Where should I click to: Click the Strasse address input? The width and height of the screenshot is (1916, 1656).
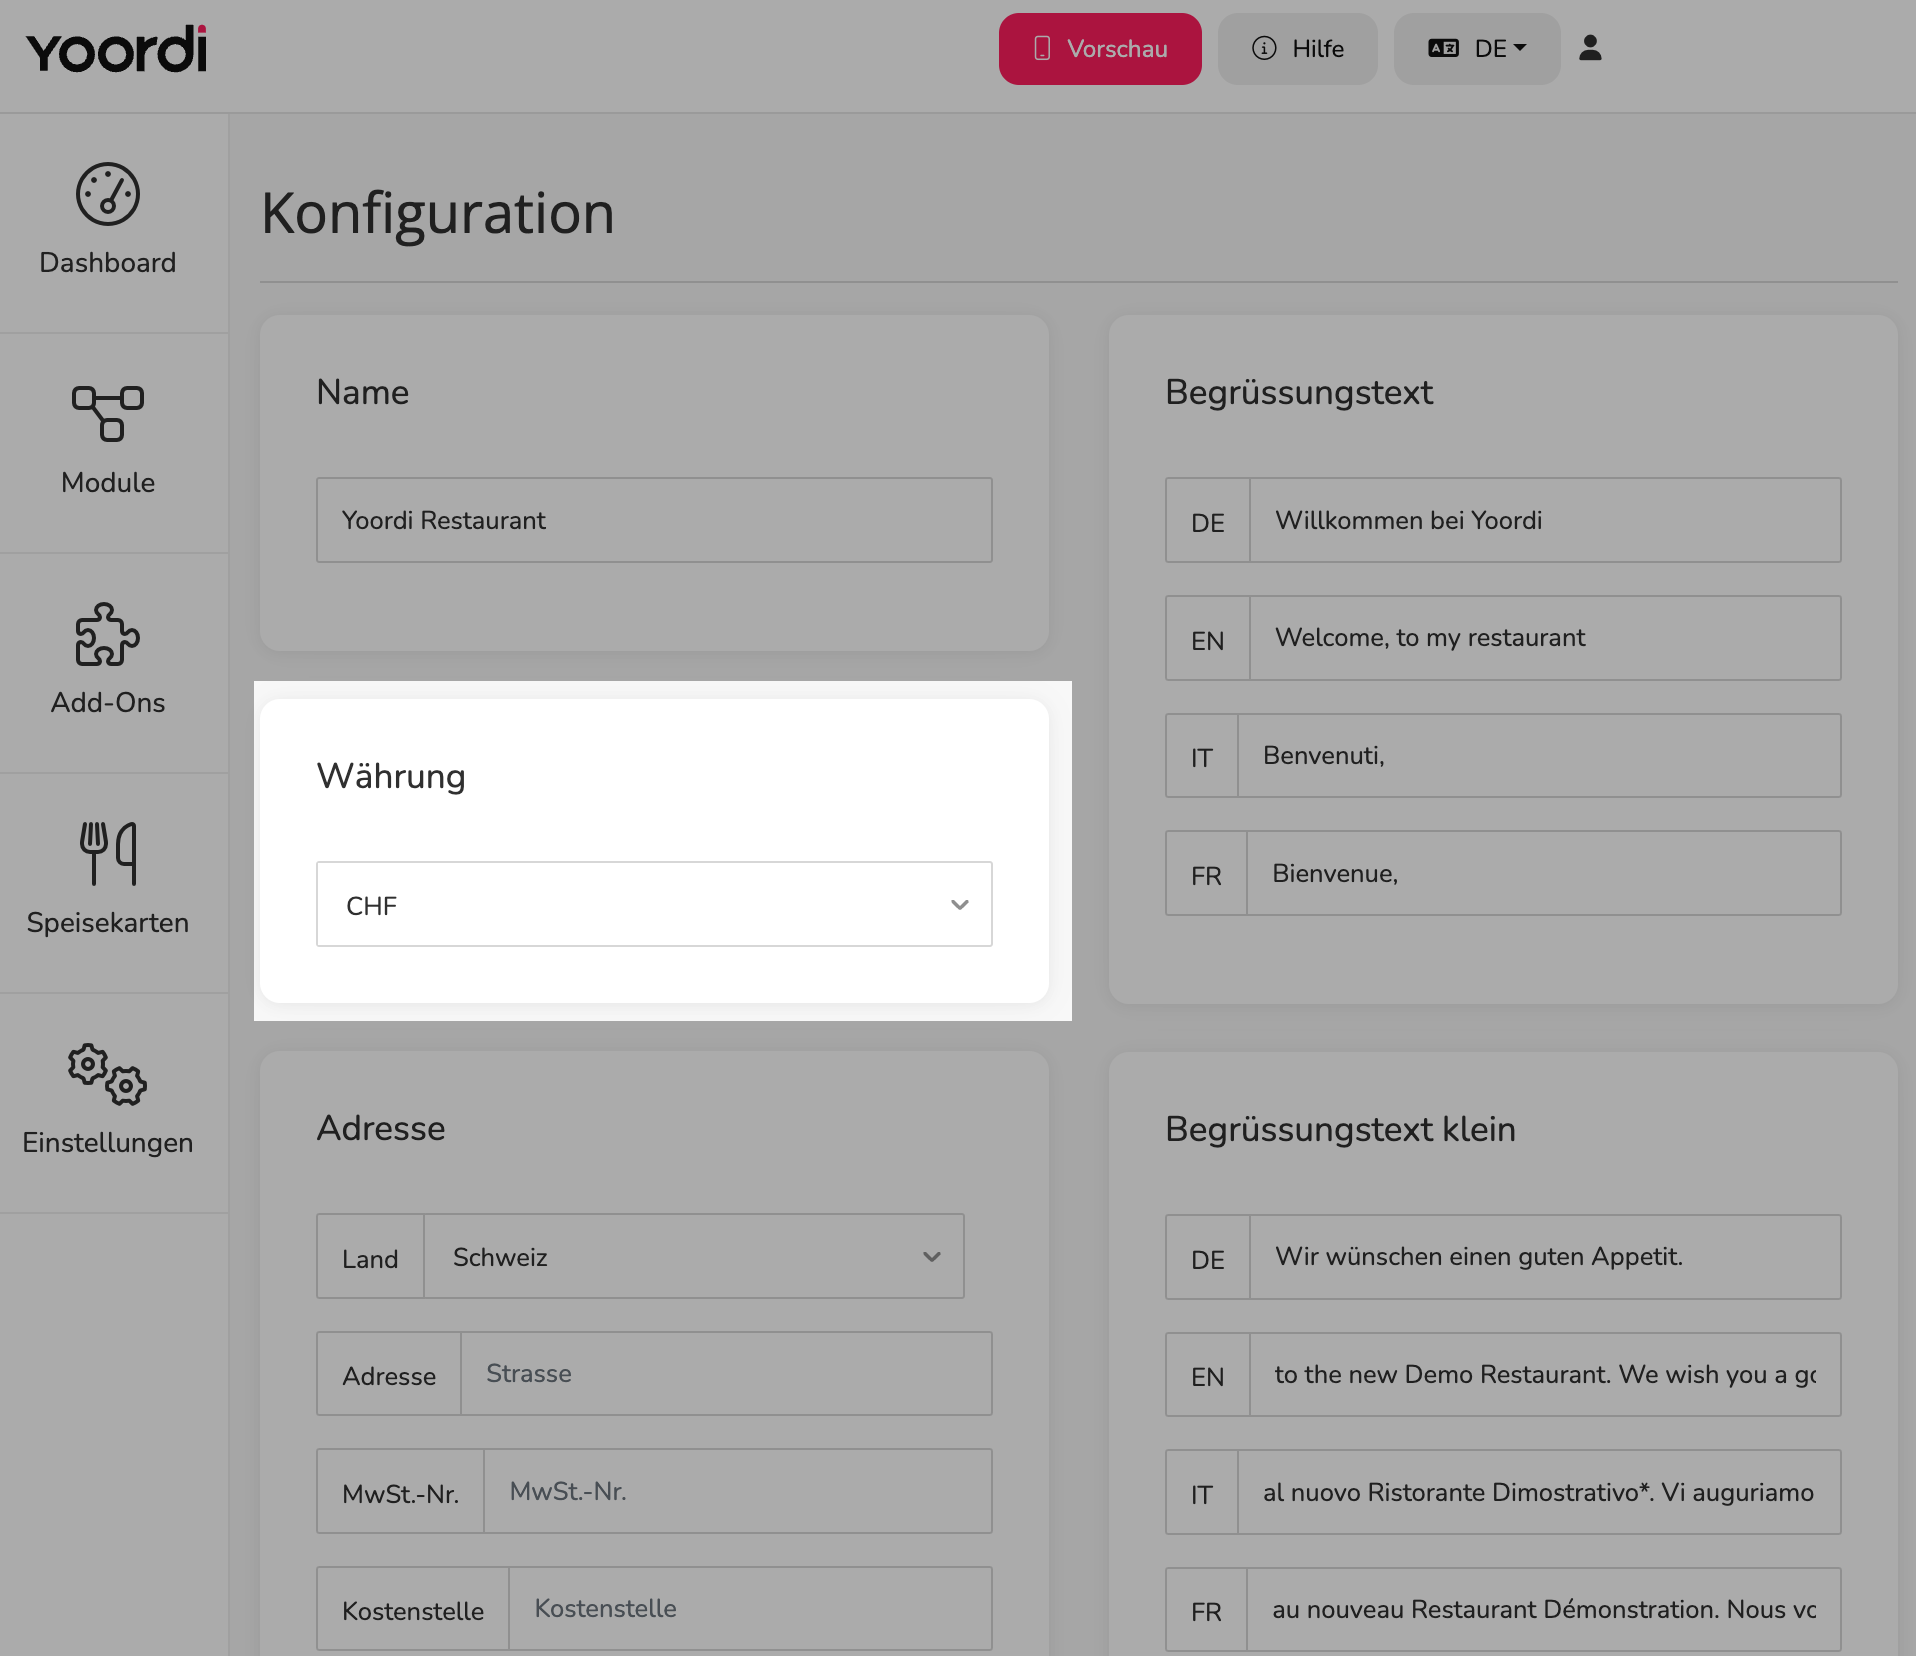click(x=726, y=1374)
